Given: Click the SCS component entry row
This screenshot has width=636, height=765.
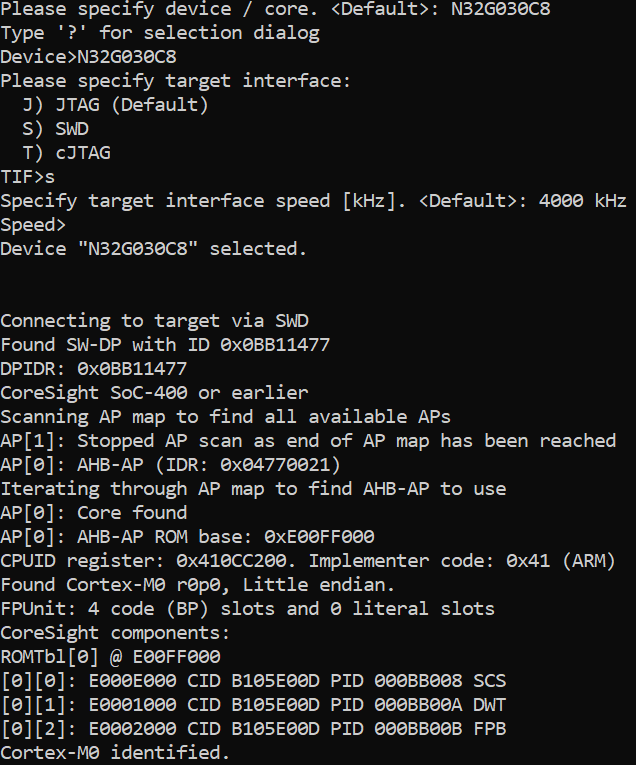Looking at the screenshot, I should 253,681.
